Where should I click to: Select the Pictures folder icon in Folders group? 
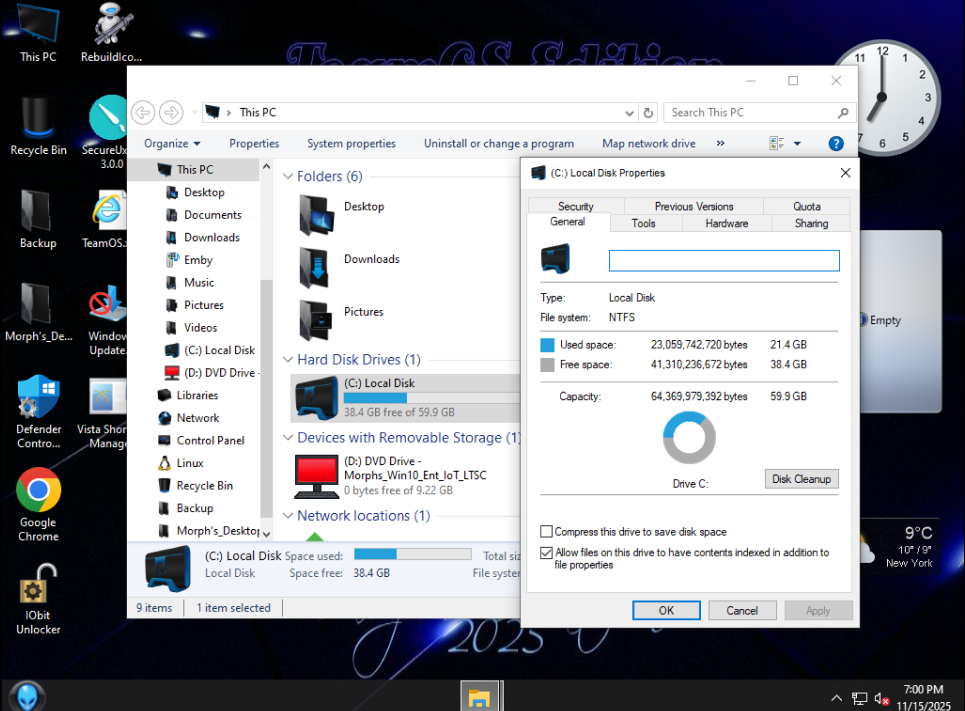[x=316, y=320]
